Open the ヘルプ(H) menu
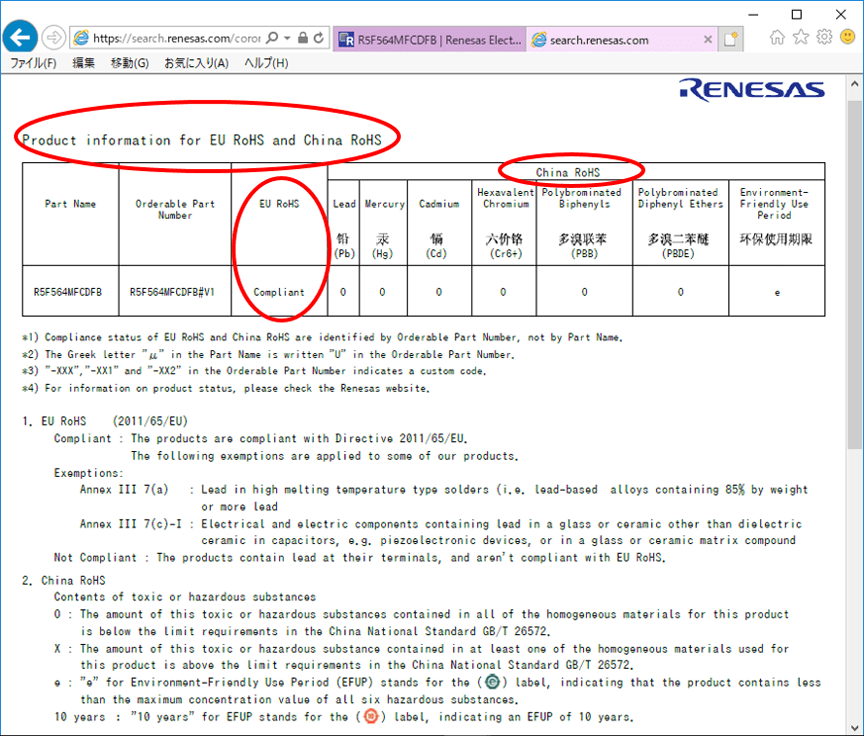 [x=266, y=63]
